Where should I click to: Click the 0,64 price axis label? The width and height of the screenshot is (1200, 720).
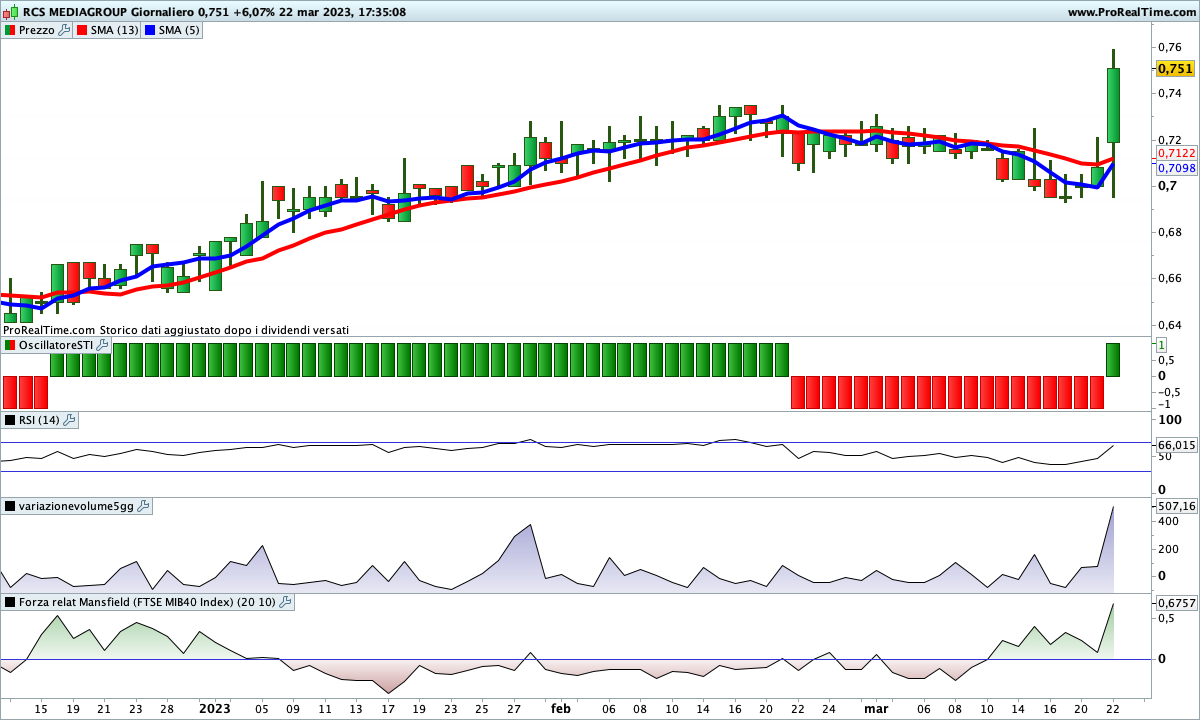[1169, 325]
